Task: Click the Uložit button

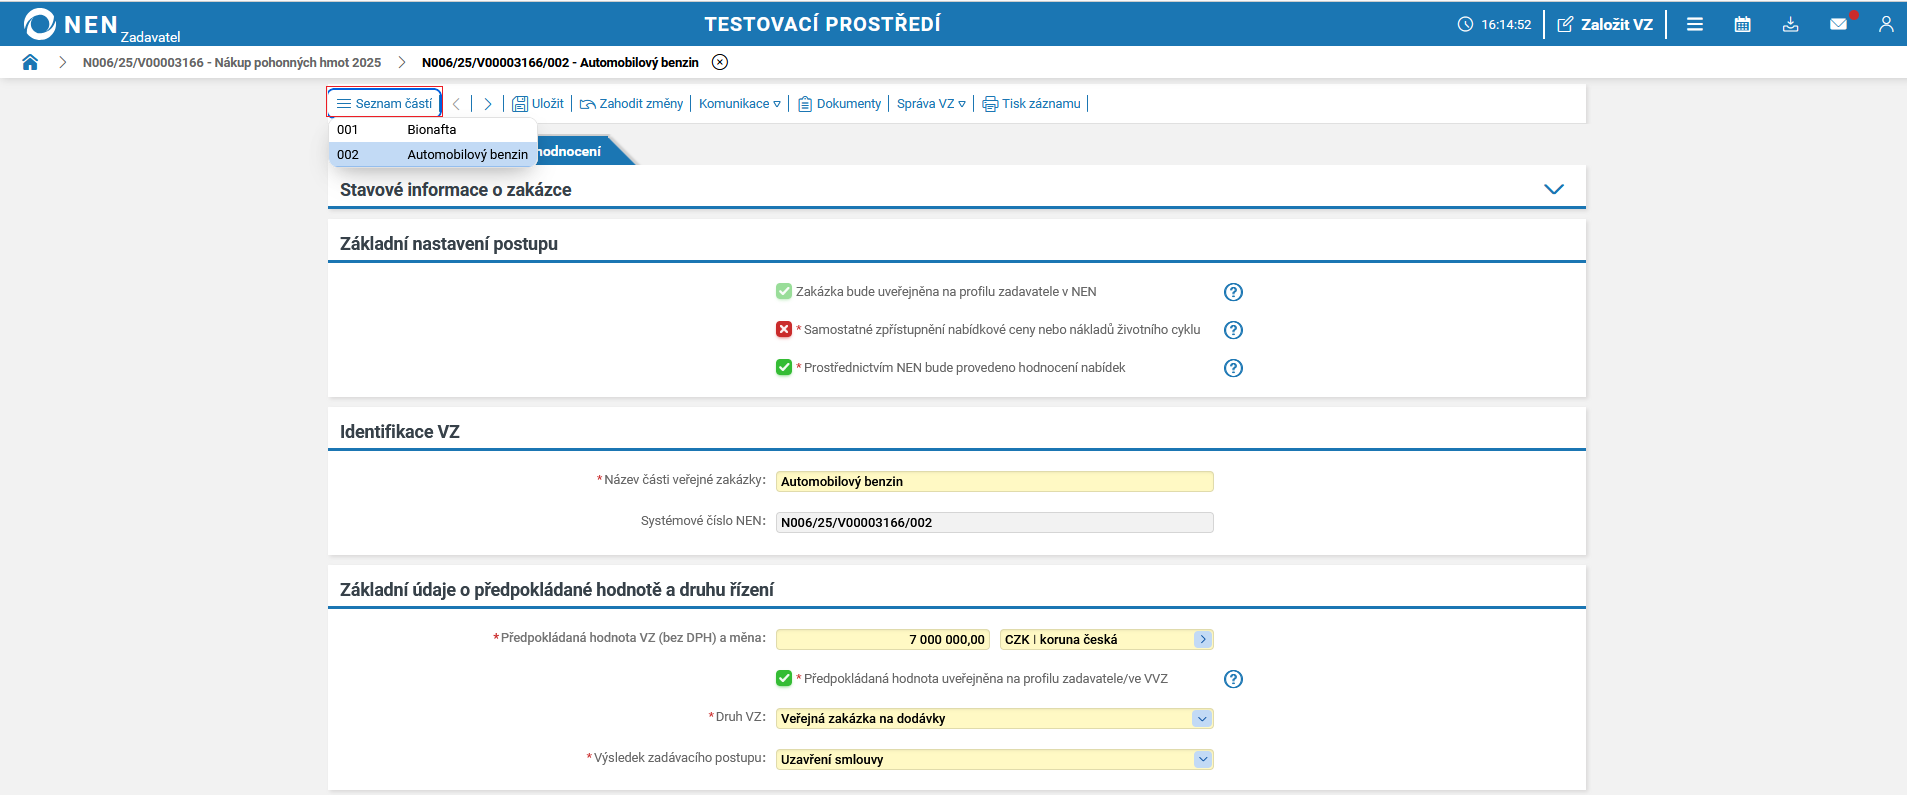Action: pyautogui.click(x=538, y=104)
